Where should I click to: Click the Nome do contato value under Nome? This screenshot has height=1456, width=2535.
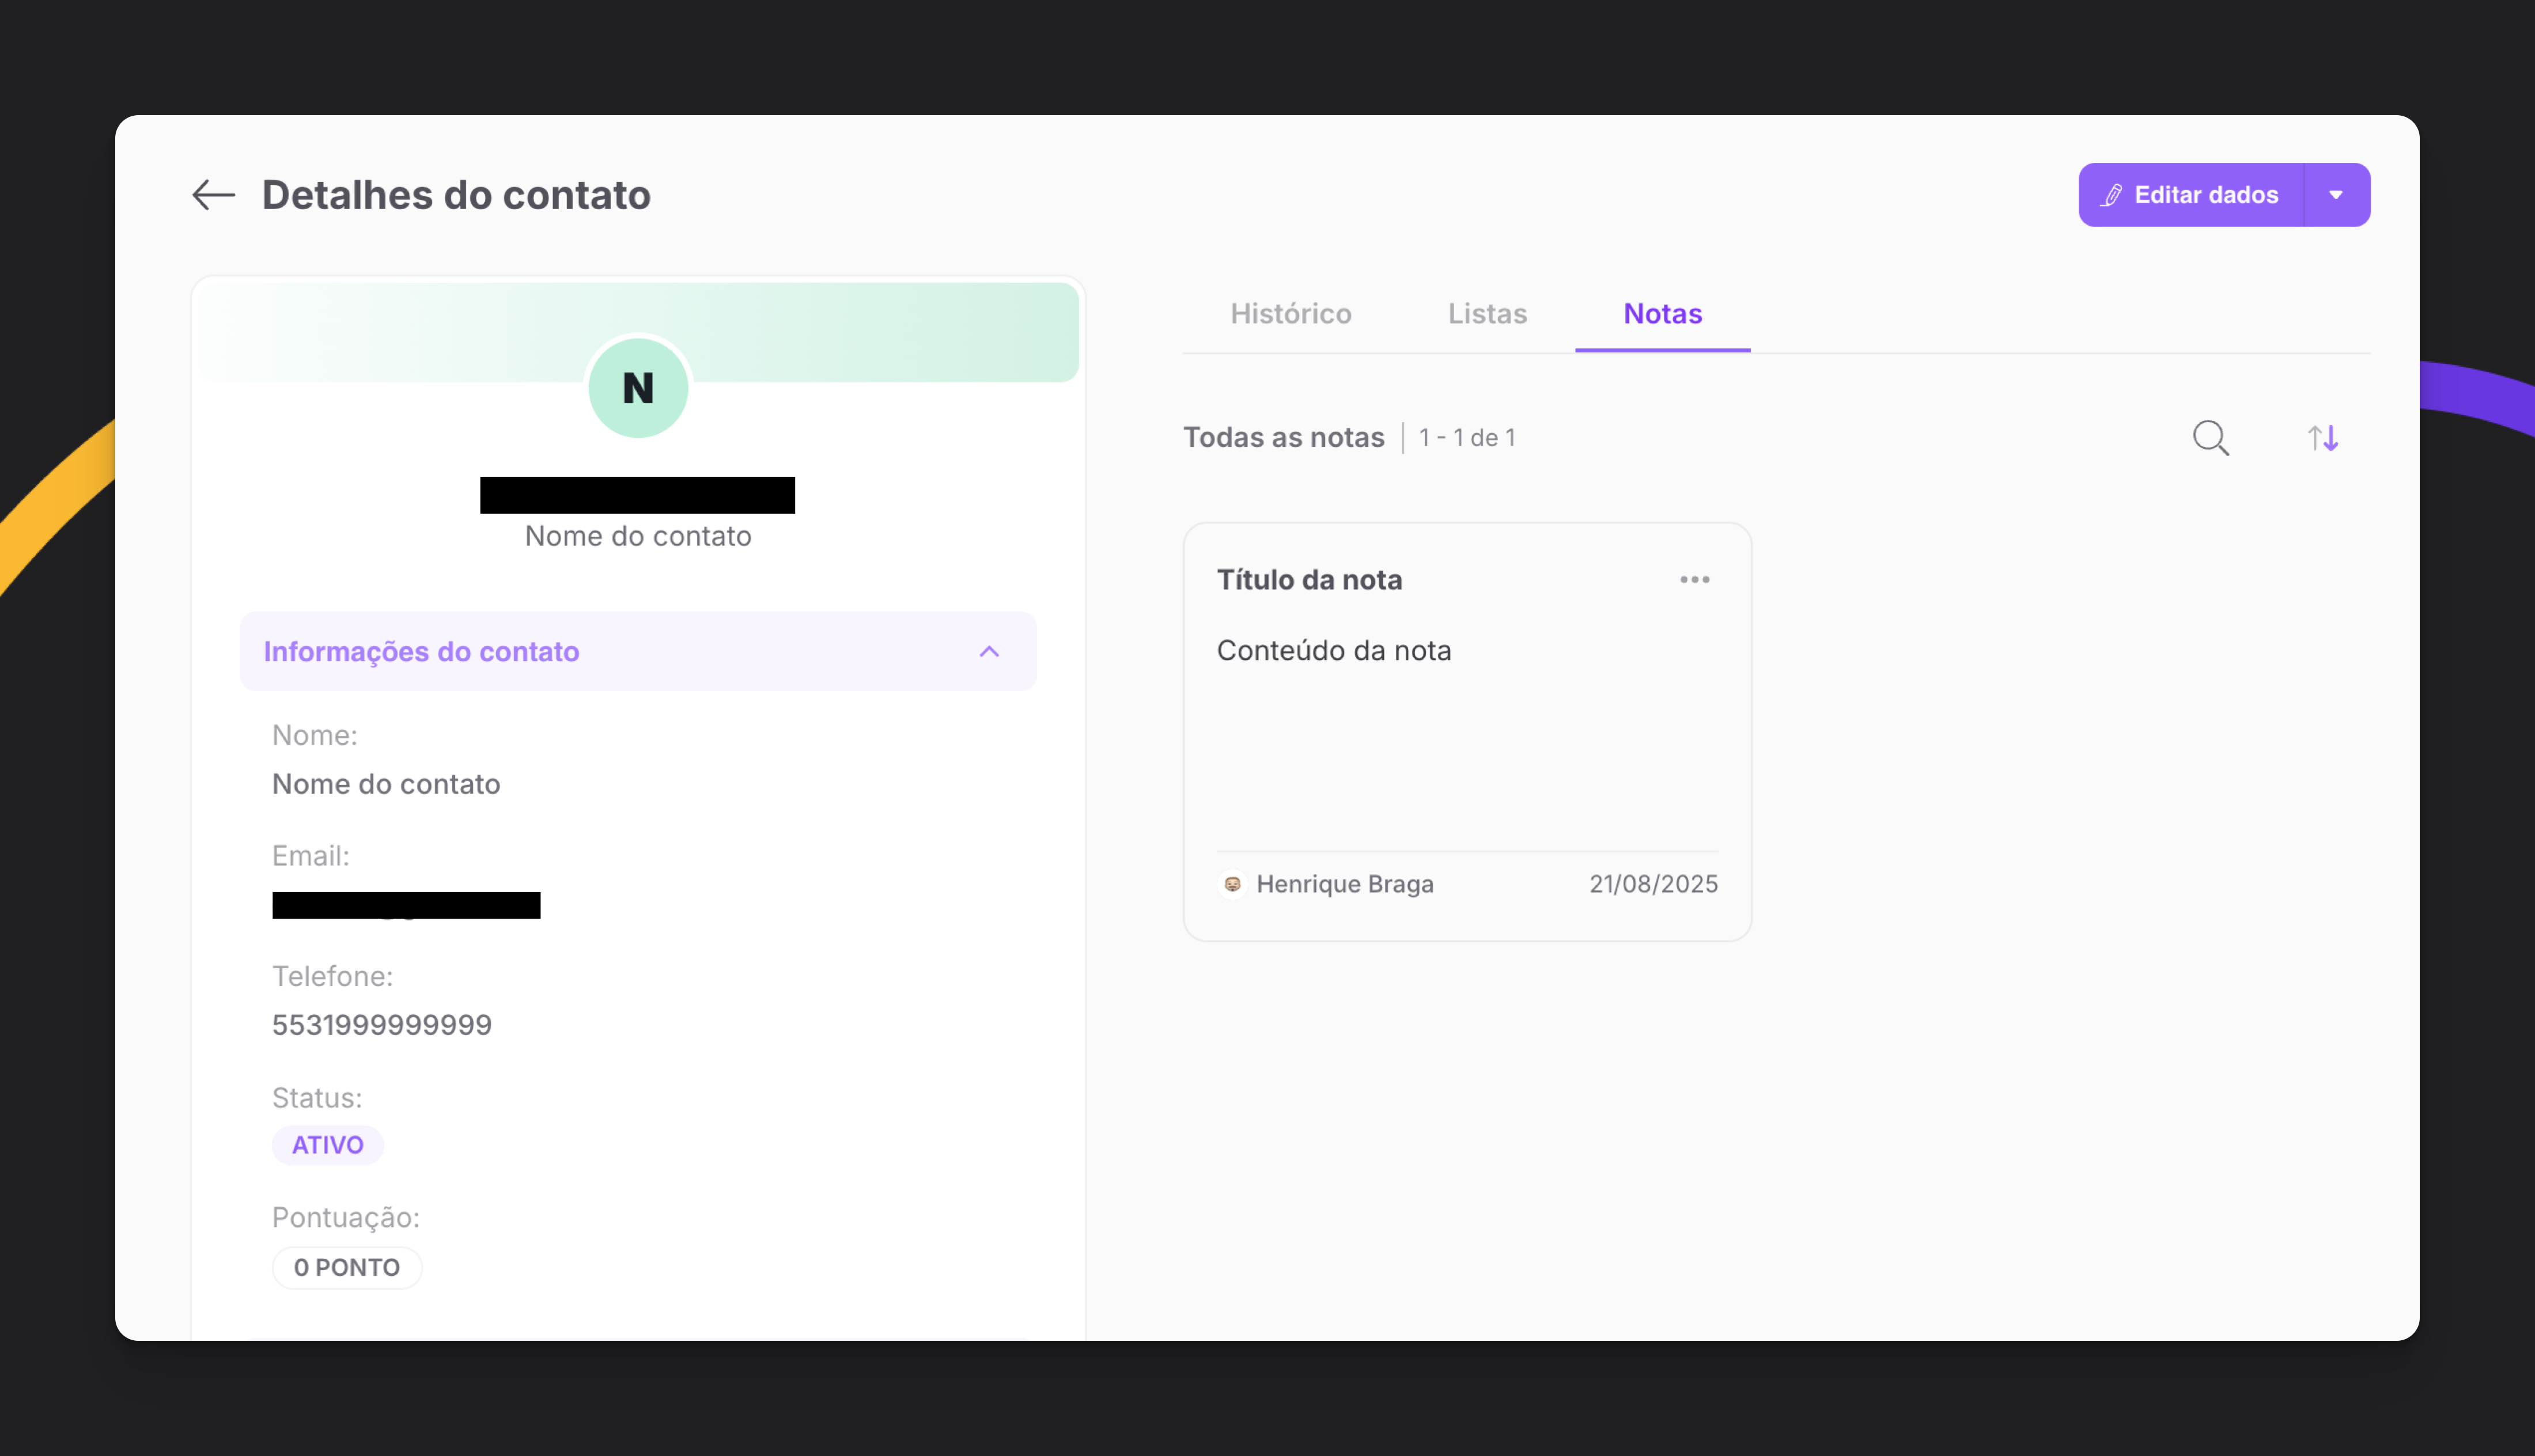386,784
